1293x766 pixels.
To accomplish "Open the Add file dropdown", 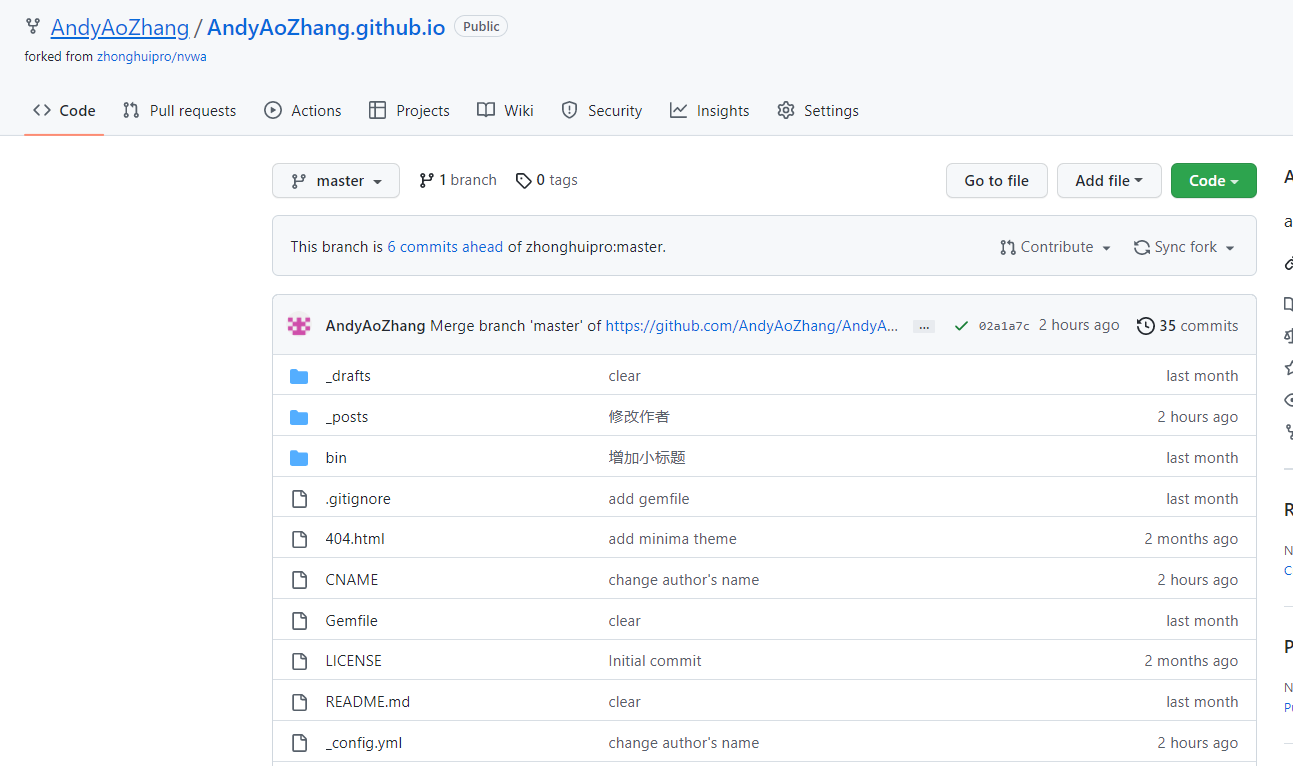I will coord(1109,181).
